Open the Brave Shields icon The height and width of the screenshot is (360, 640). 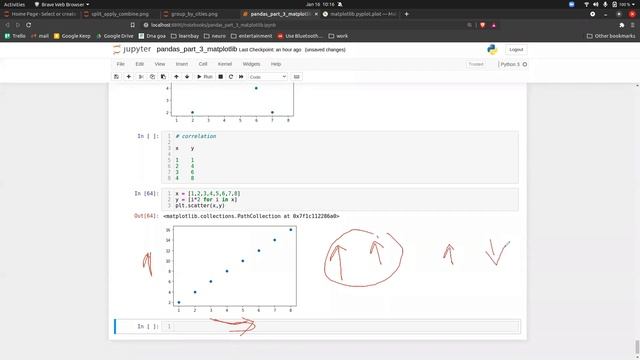coord(482,25)
